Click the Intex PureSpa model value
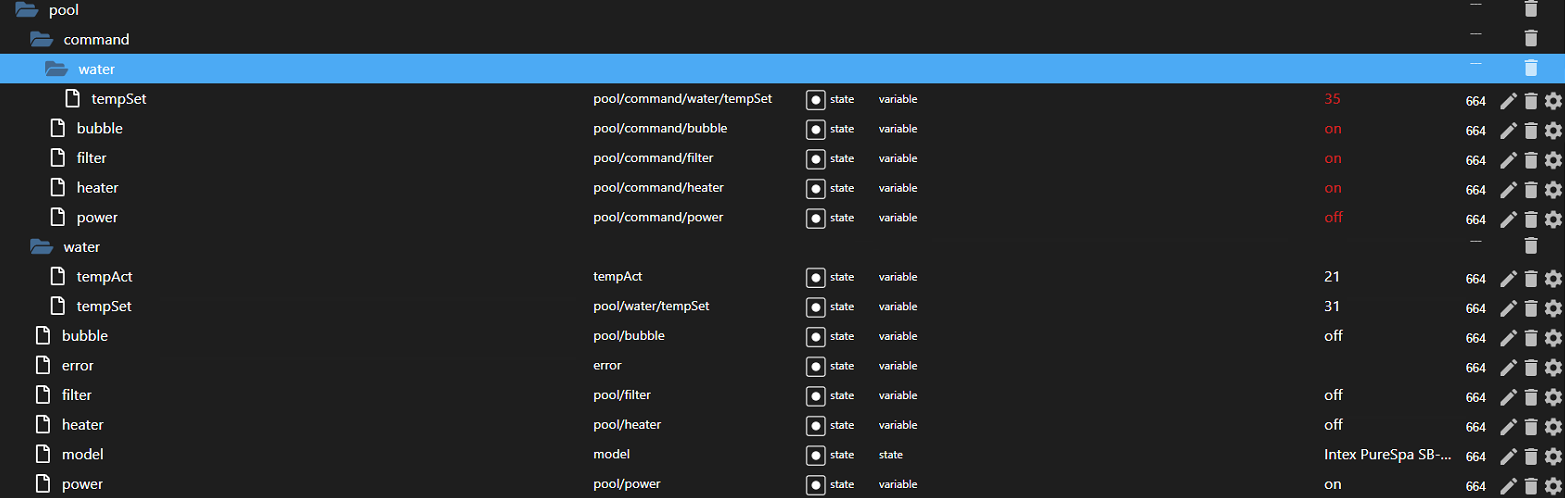Viewport: 1565px width, 498px height. 1386,455
